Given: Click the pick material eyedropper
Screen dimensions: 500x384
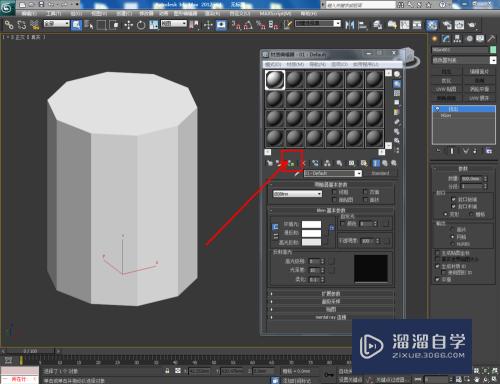Looking at the screenshot, I should tap(297, 173).
